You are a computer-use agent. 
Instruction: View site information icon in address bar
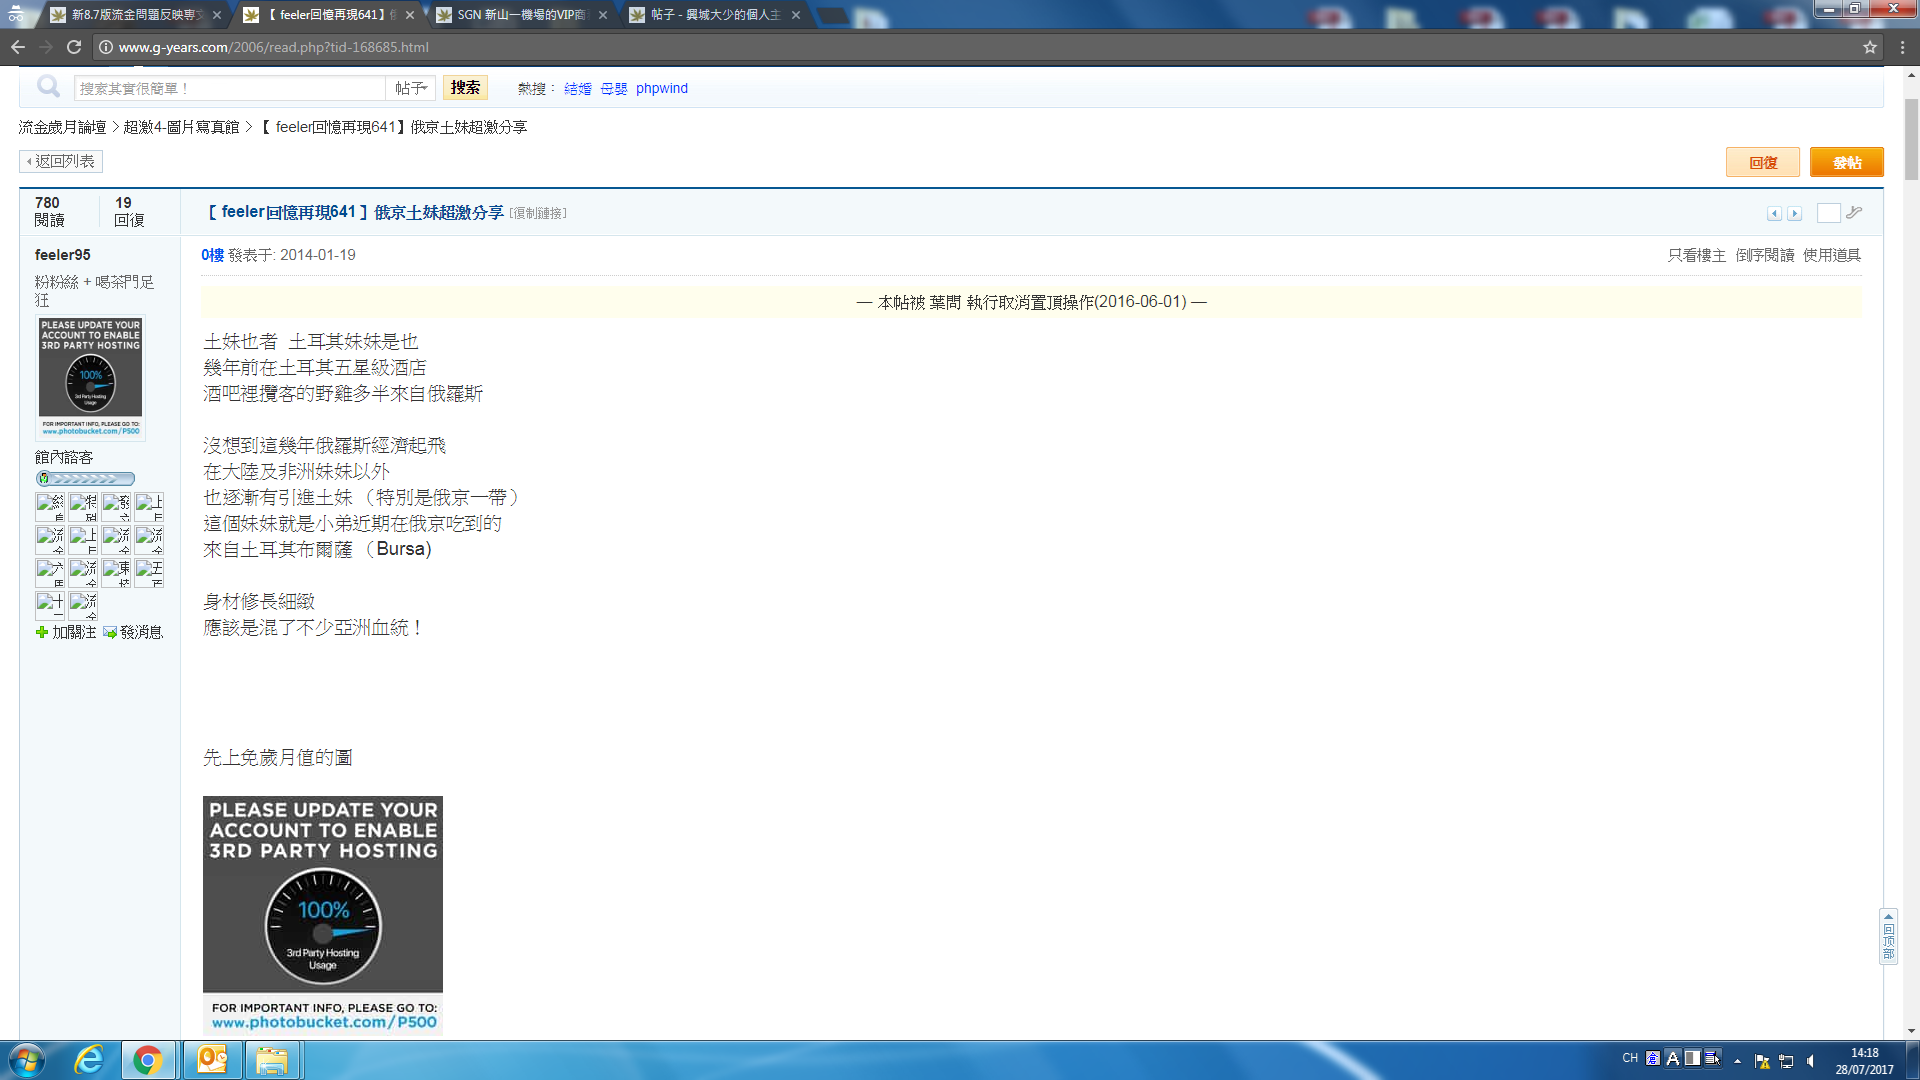[x=105, y=47]
